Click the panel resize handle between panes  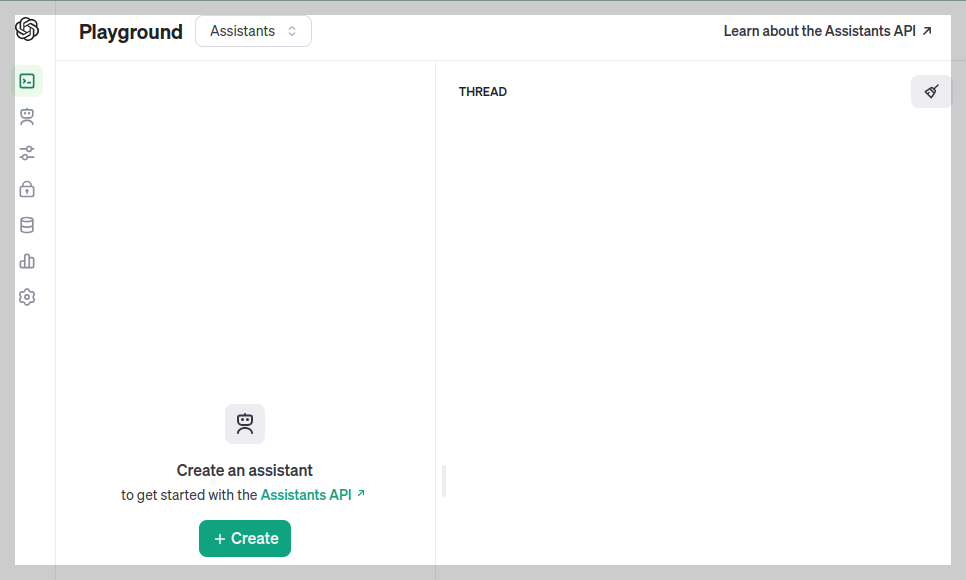(444, 481)
